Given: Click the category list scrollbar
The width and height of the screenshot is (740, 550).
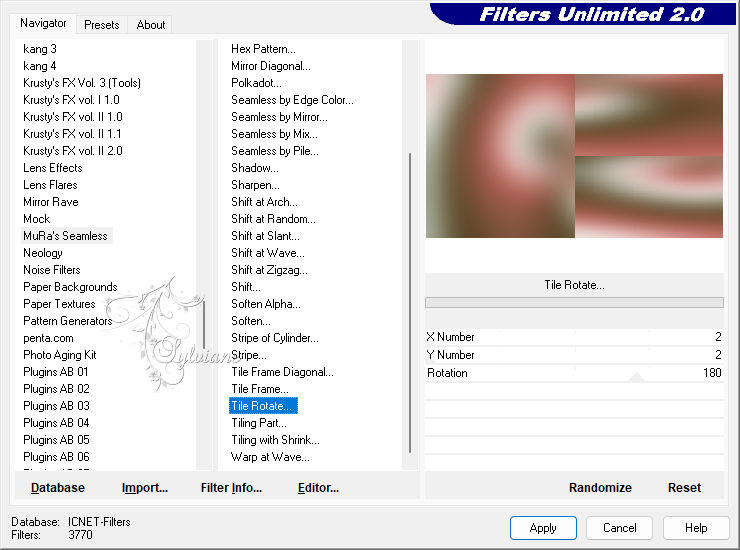Looking at the screenshot, I should [x=204, y=326].
